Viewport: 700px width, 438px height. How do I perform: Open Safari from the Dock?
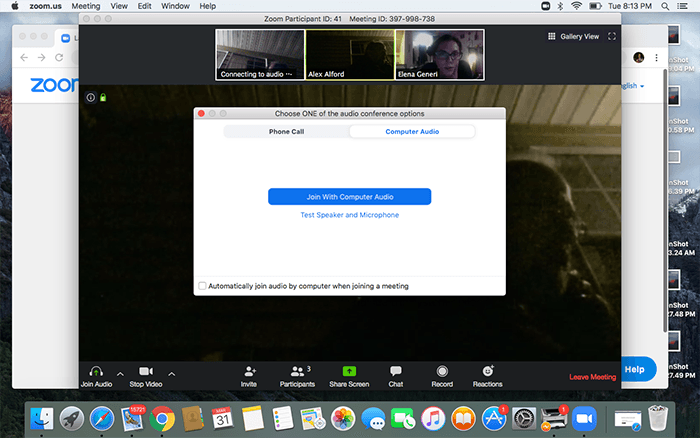pyautogui.click(x=102, y=419)
